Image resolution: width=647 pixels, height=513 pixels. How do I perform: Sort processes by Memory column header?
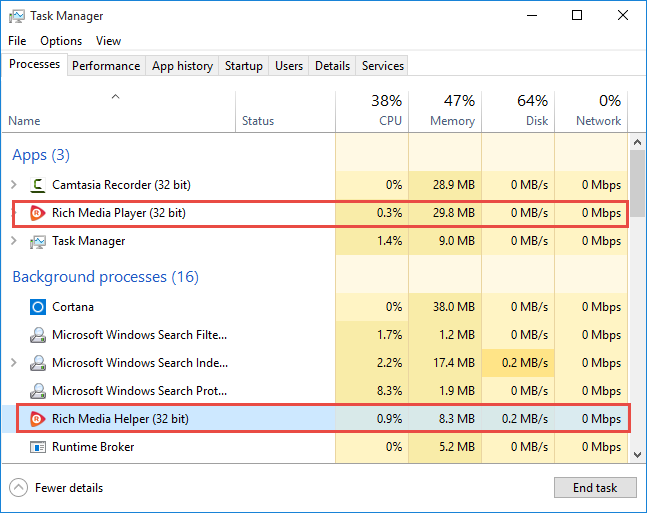point(444,111)
